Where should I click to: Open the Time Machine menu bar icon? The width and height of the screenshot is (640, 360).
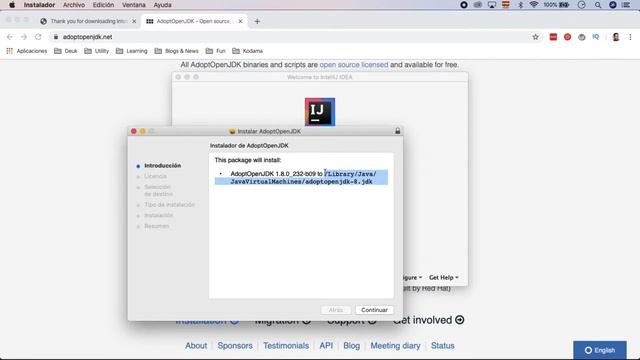coord(582,5)
